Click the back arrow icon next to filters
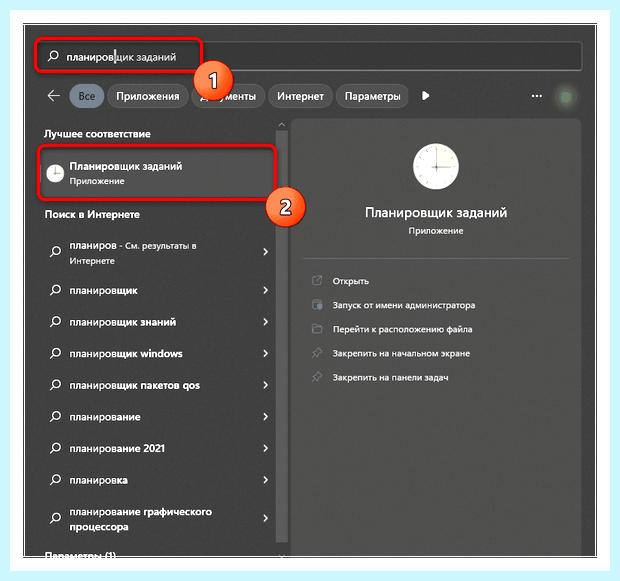This screenshot has height=581, width=620. 53,96
